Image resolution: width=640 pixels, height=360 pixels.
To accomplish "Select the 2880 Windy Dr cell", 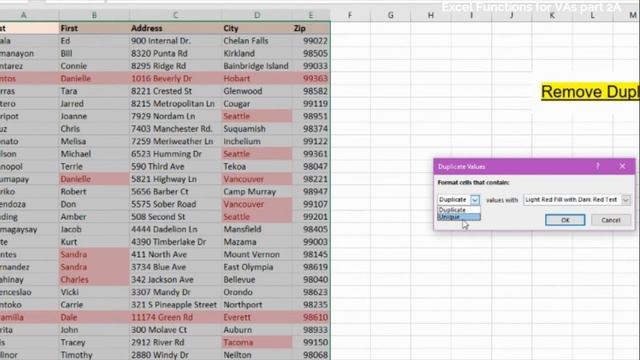I will coord(175,354).
